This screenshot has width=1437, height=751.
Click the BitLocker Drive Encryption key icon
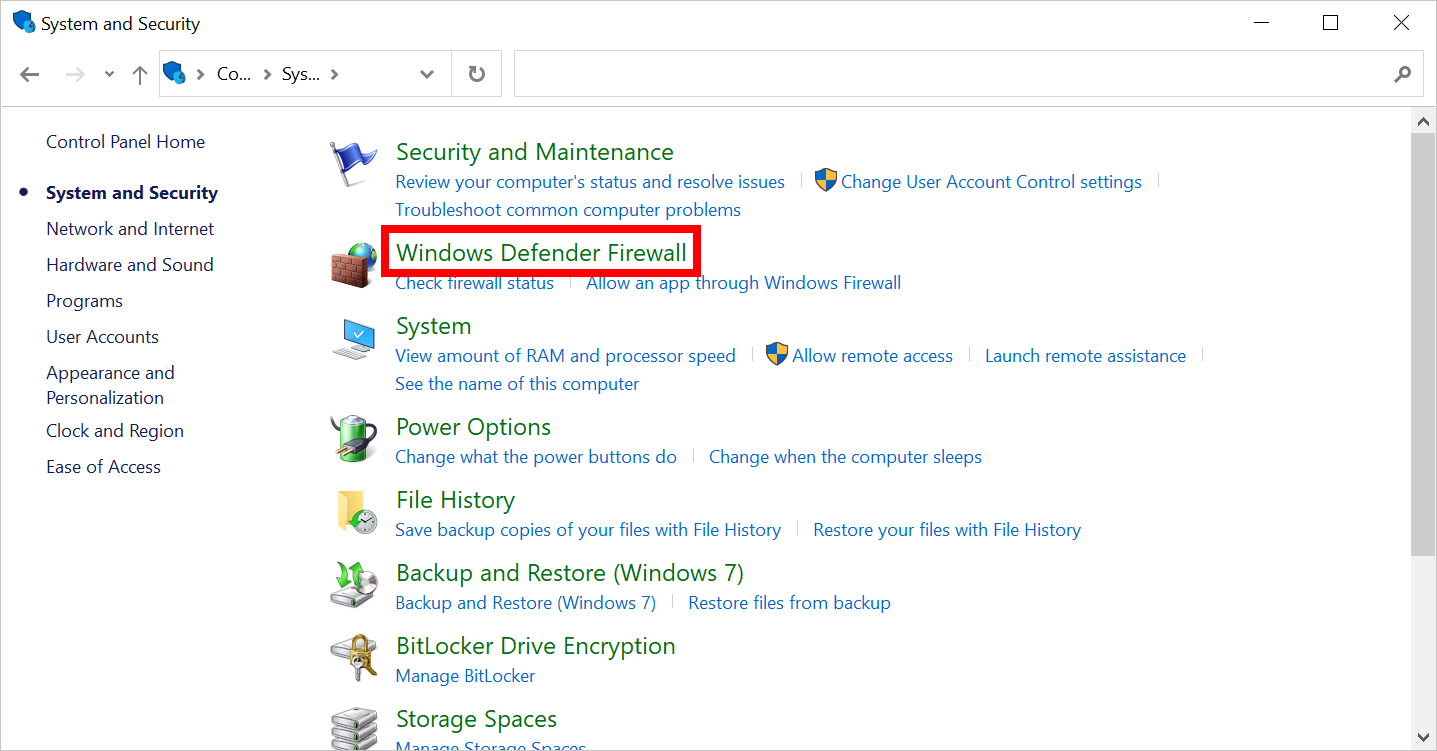tap(354, 659)
